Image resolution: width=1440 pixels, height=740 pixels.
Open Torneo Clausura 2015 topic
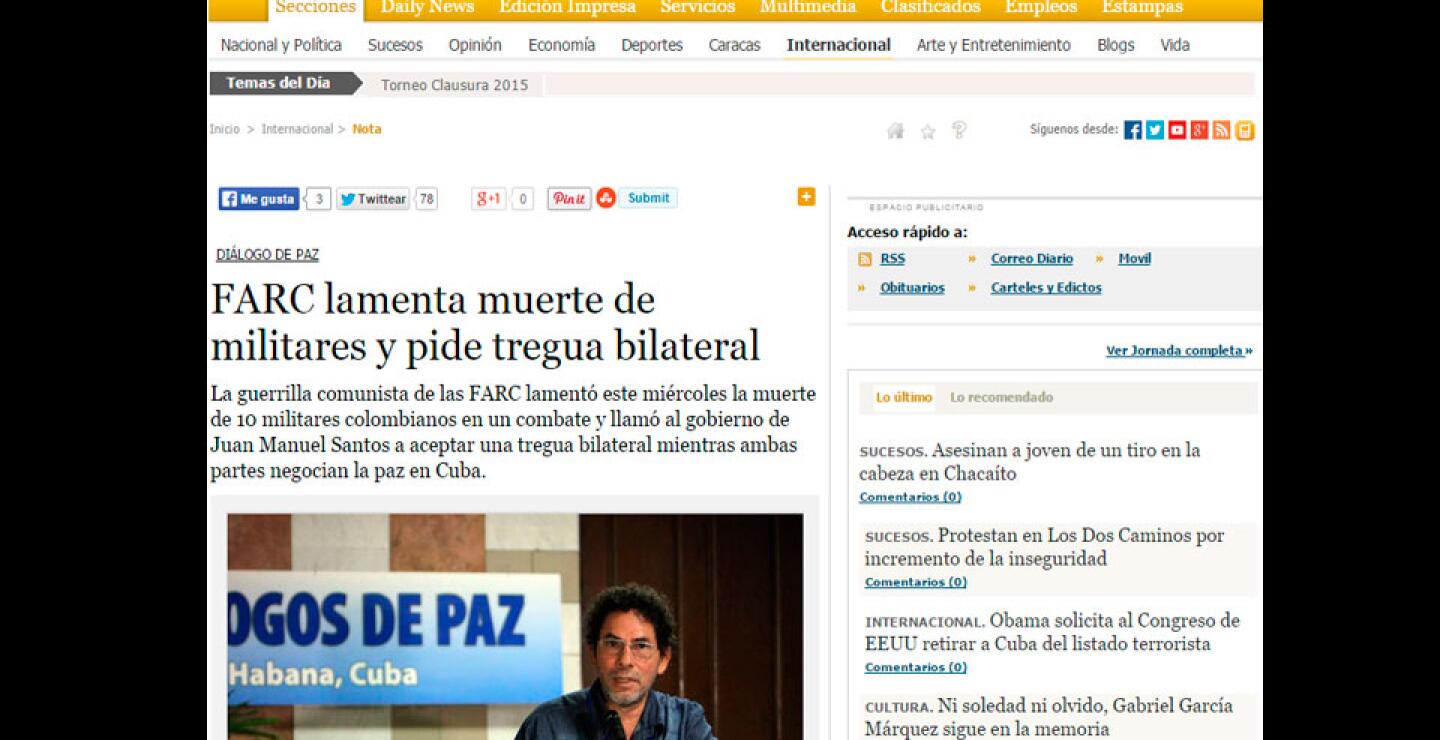pos(455,85)
